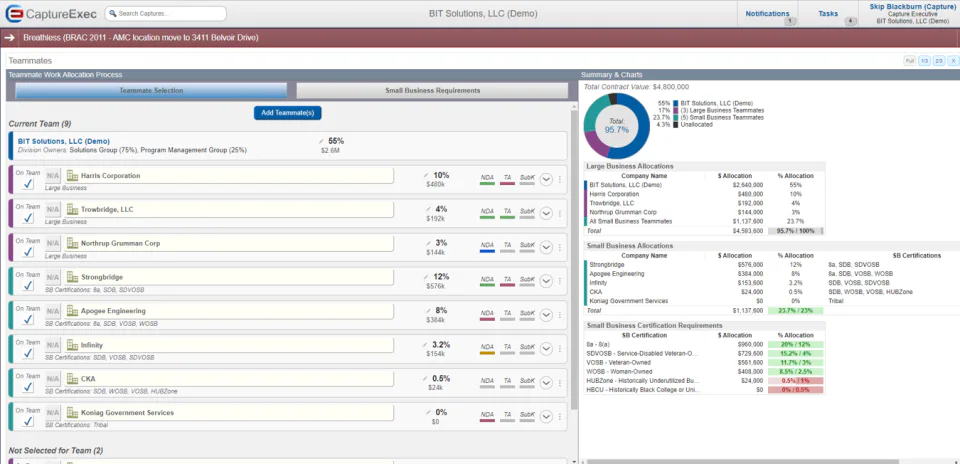Viewport: 960px width, 464px height.
Task: Uncheck On Team for Koniag Government Services
Action: (28, 421)
